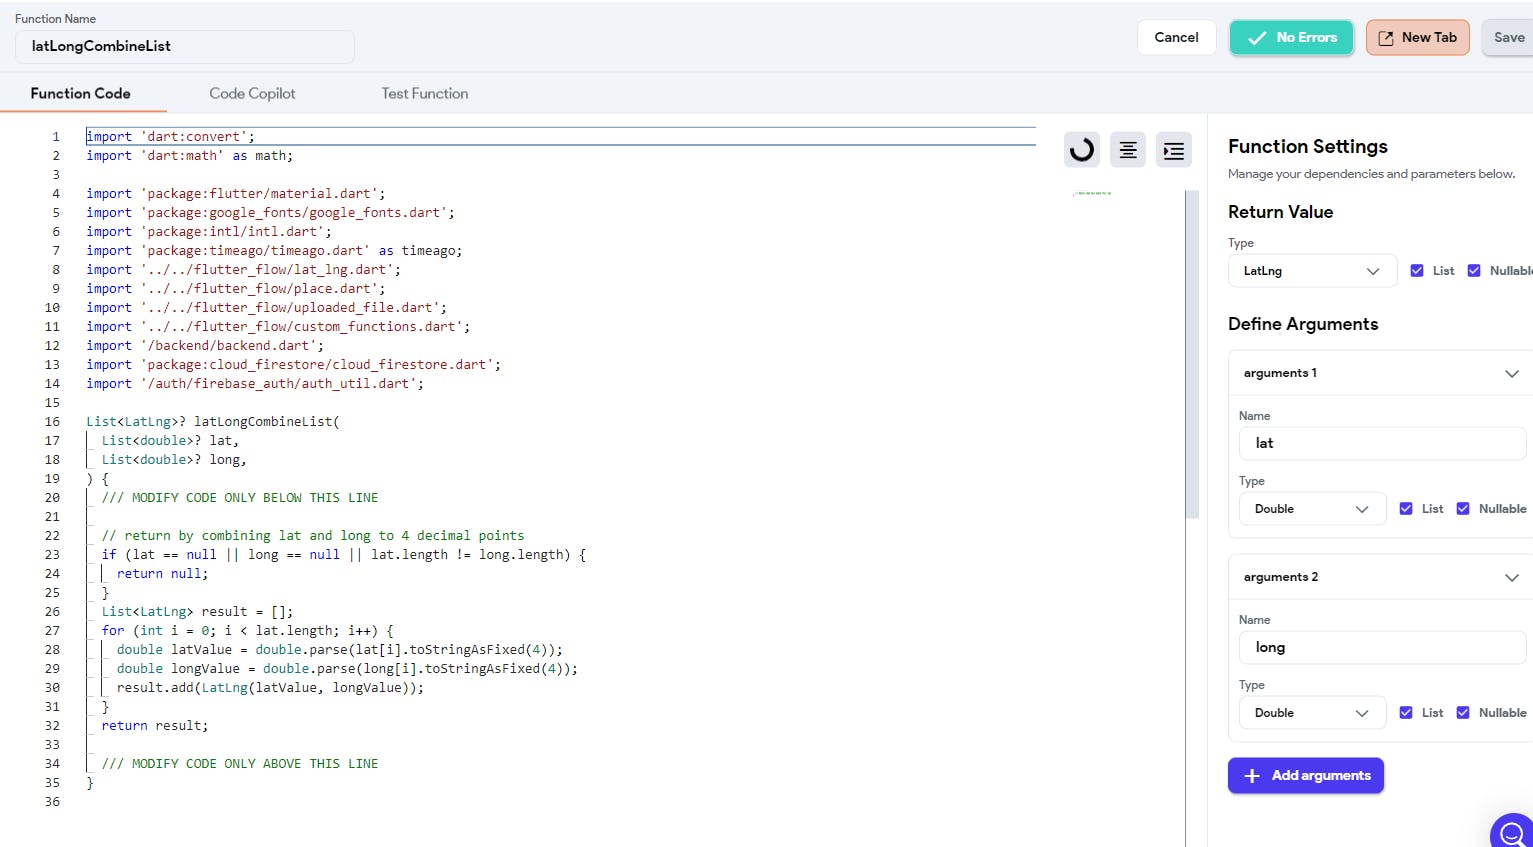Viewport: 1533px width, 847px height.
Task: Toggle the Return Value List checkbox
Action: 1417,271
